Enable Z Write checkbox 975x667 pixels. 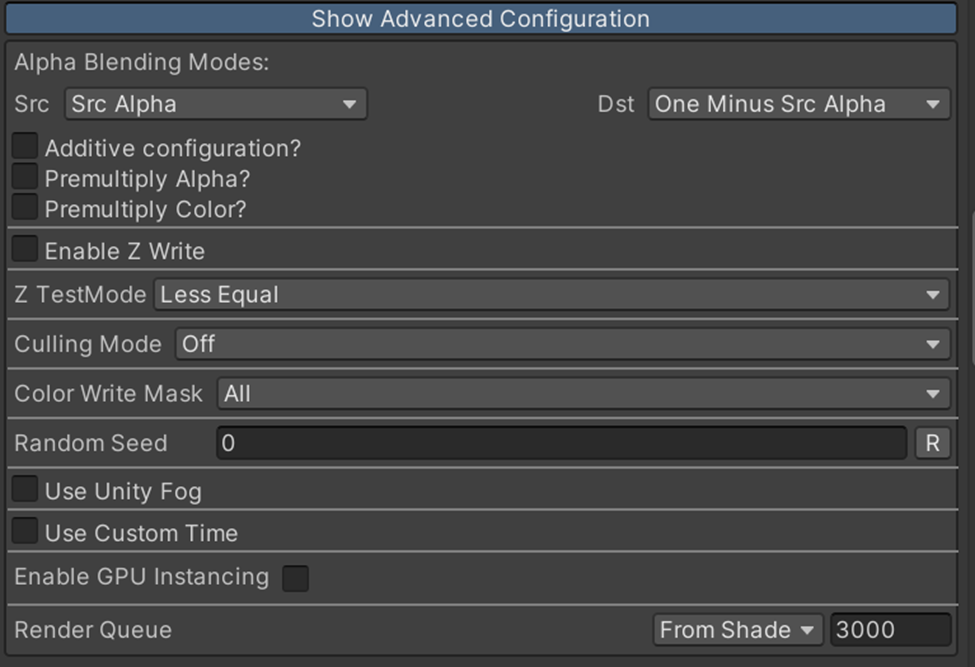[x=25, y=249]
